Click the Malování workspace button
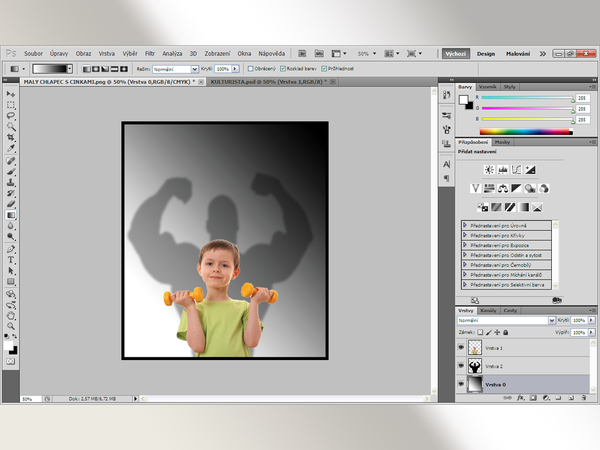The height and width of the screenshot is (450, 600). click(518, 52)
